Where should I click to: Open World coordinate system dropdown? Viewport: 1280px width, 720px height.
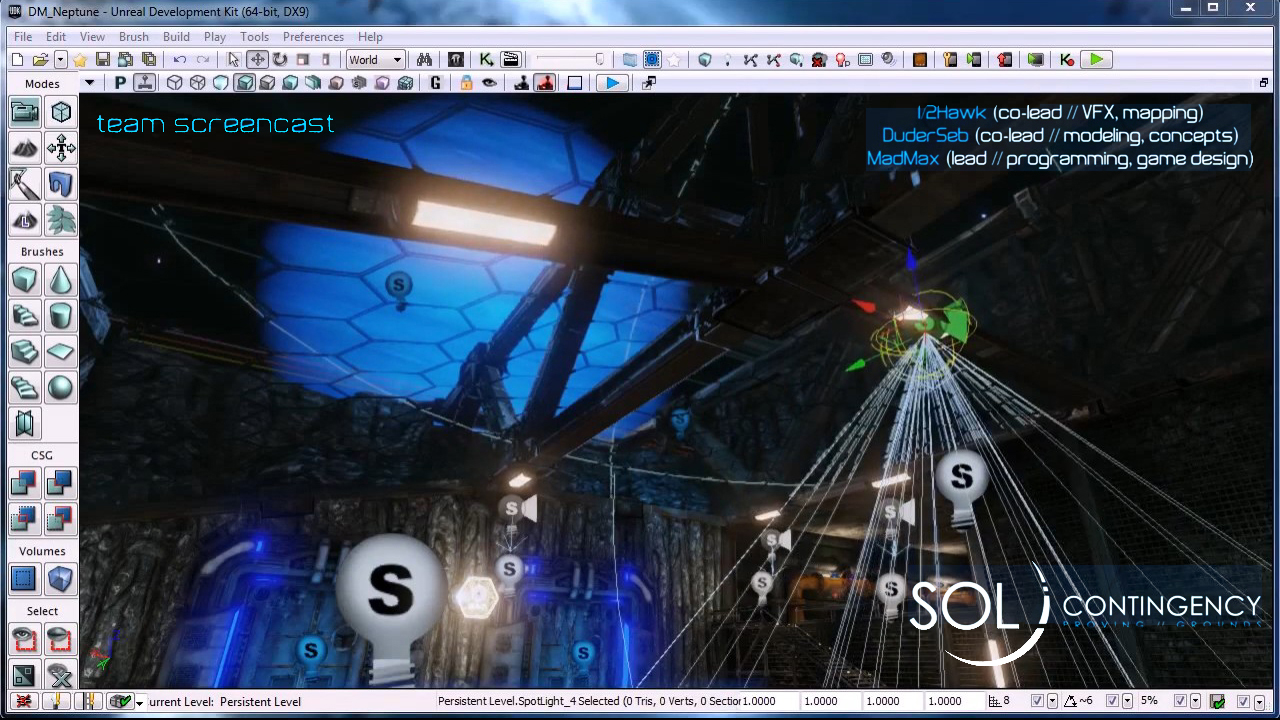coord(375,60)
